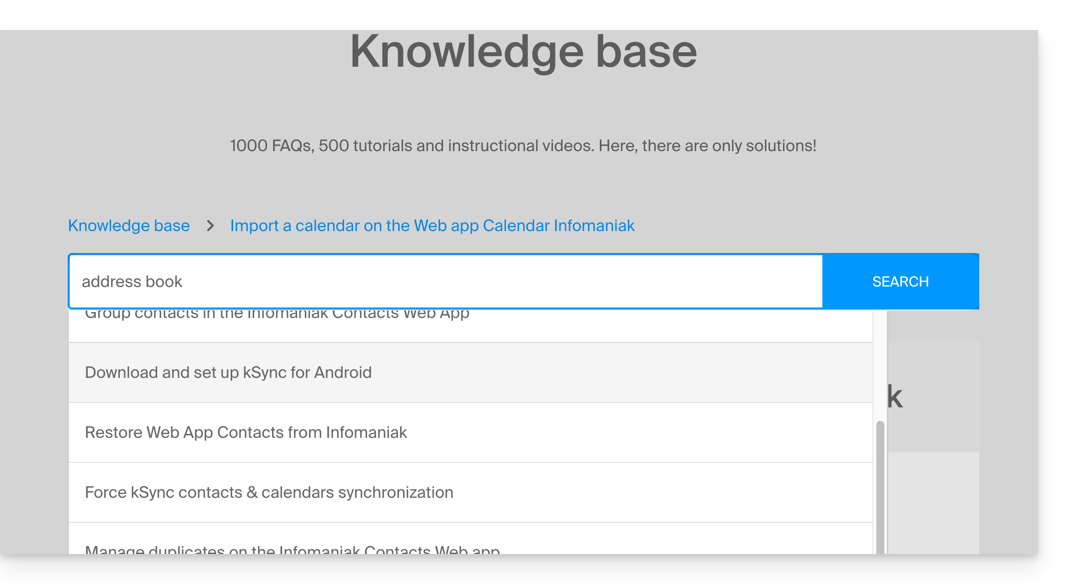This screenshot has height=584, width=1068.
Task: Open Restore Web App Contacts from Infomaniak
Action: click(246, 433)
